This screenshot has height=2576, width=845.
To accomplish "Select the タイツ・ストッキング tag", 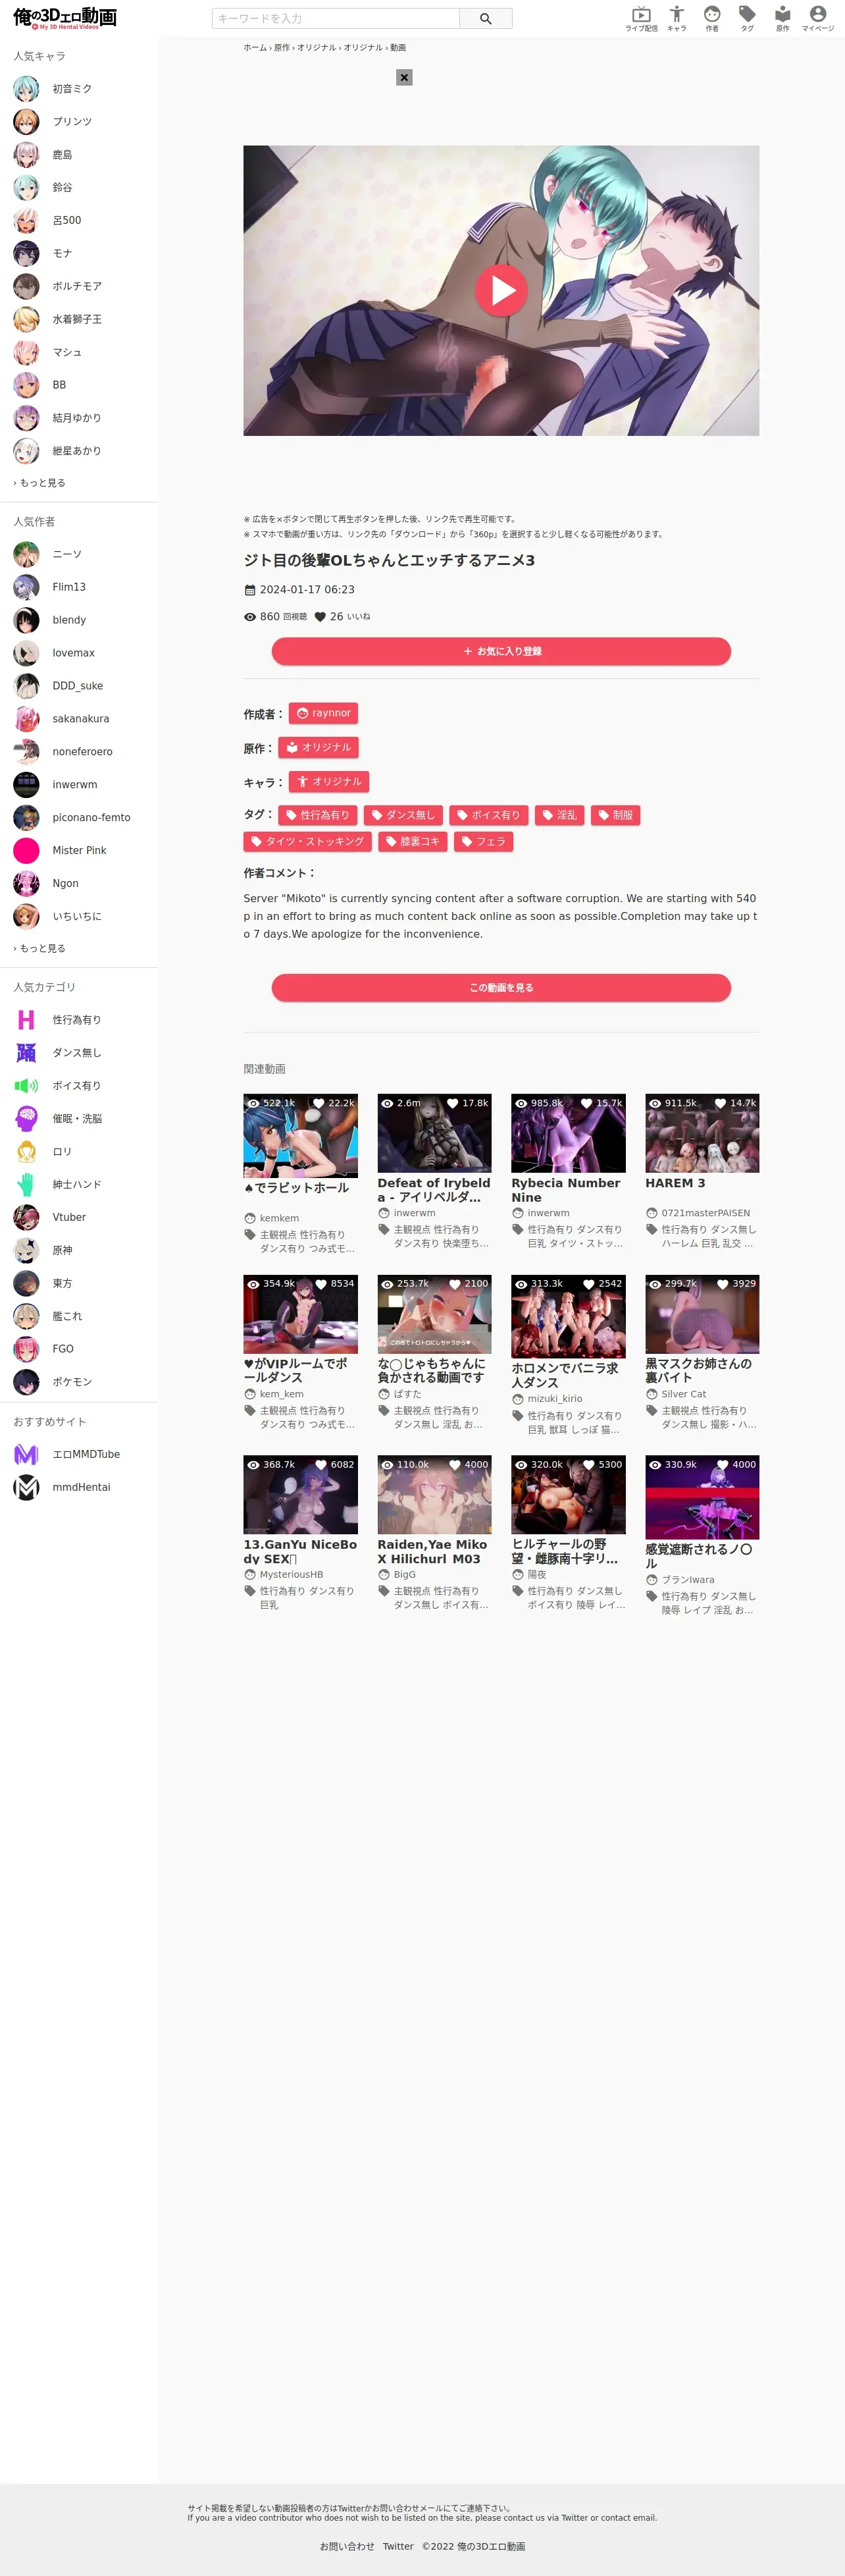I will [307, 841].
